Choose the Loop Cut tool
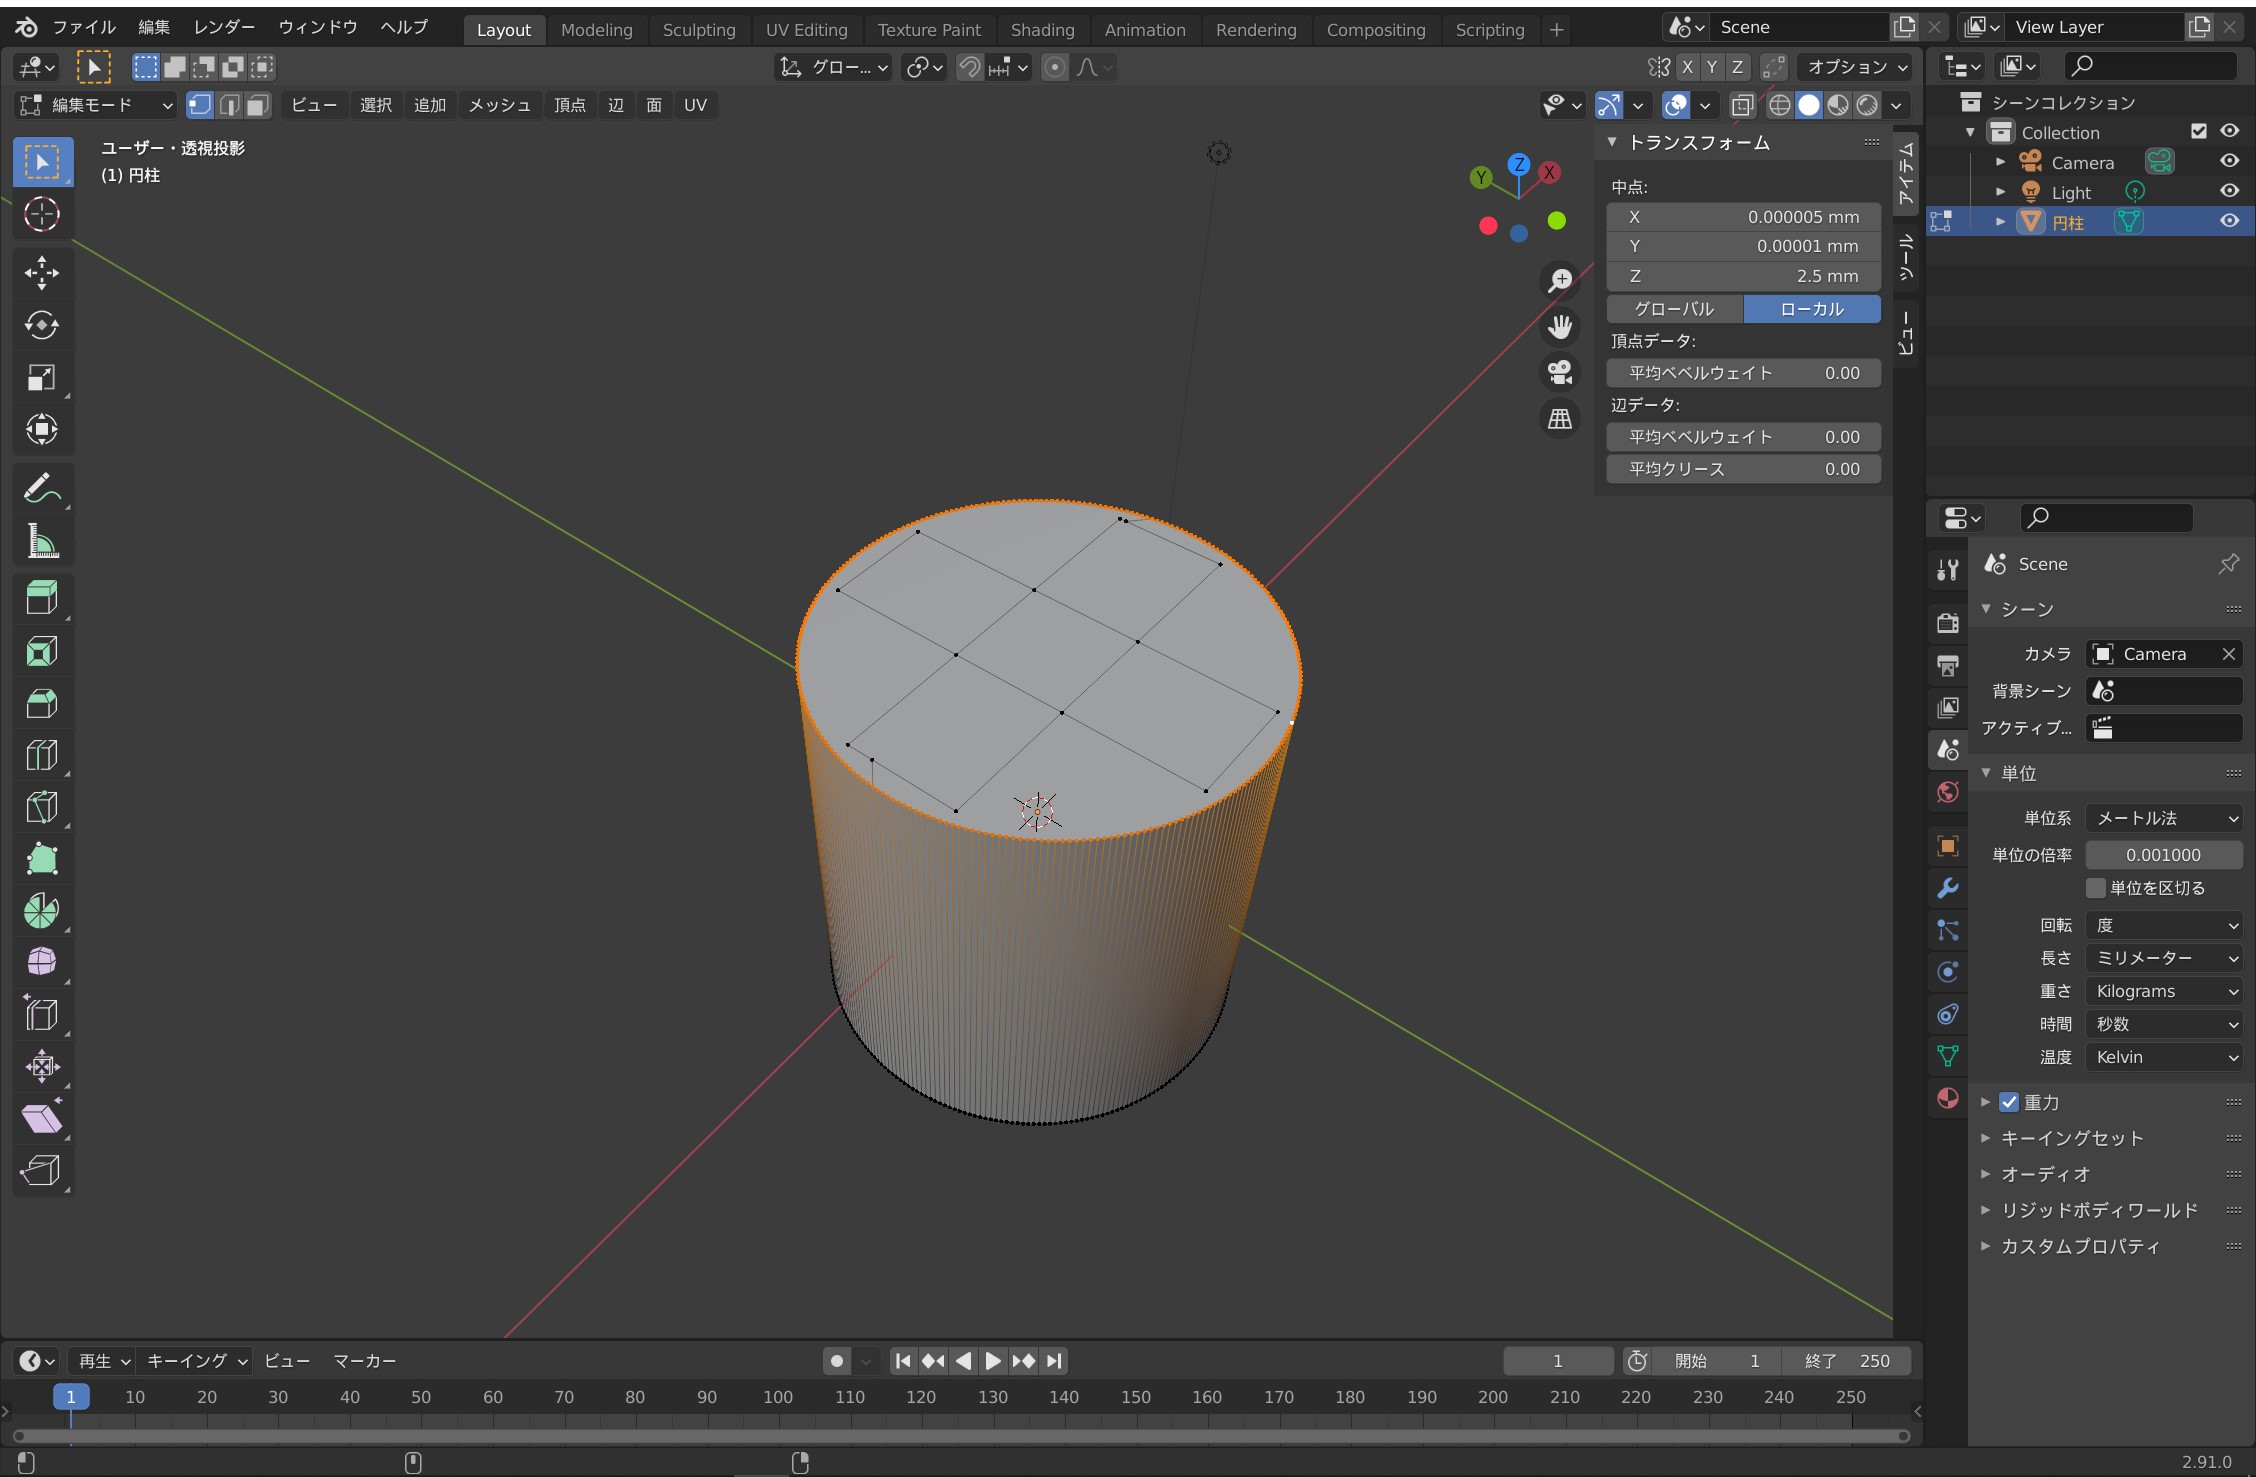Image resolution: width=2256 pixels, height=1477 pixels. coord(41,755)
